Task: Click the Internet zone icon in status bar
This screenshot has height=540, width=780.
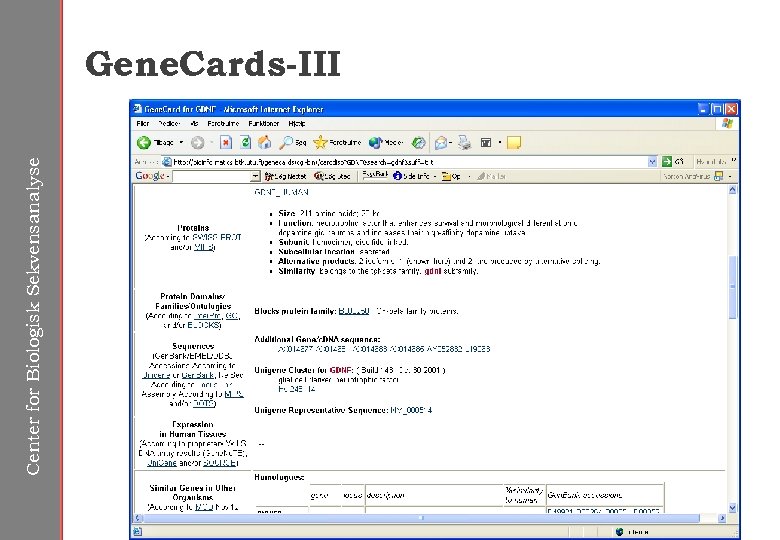Action: [x=619, y=532]
